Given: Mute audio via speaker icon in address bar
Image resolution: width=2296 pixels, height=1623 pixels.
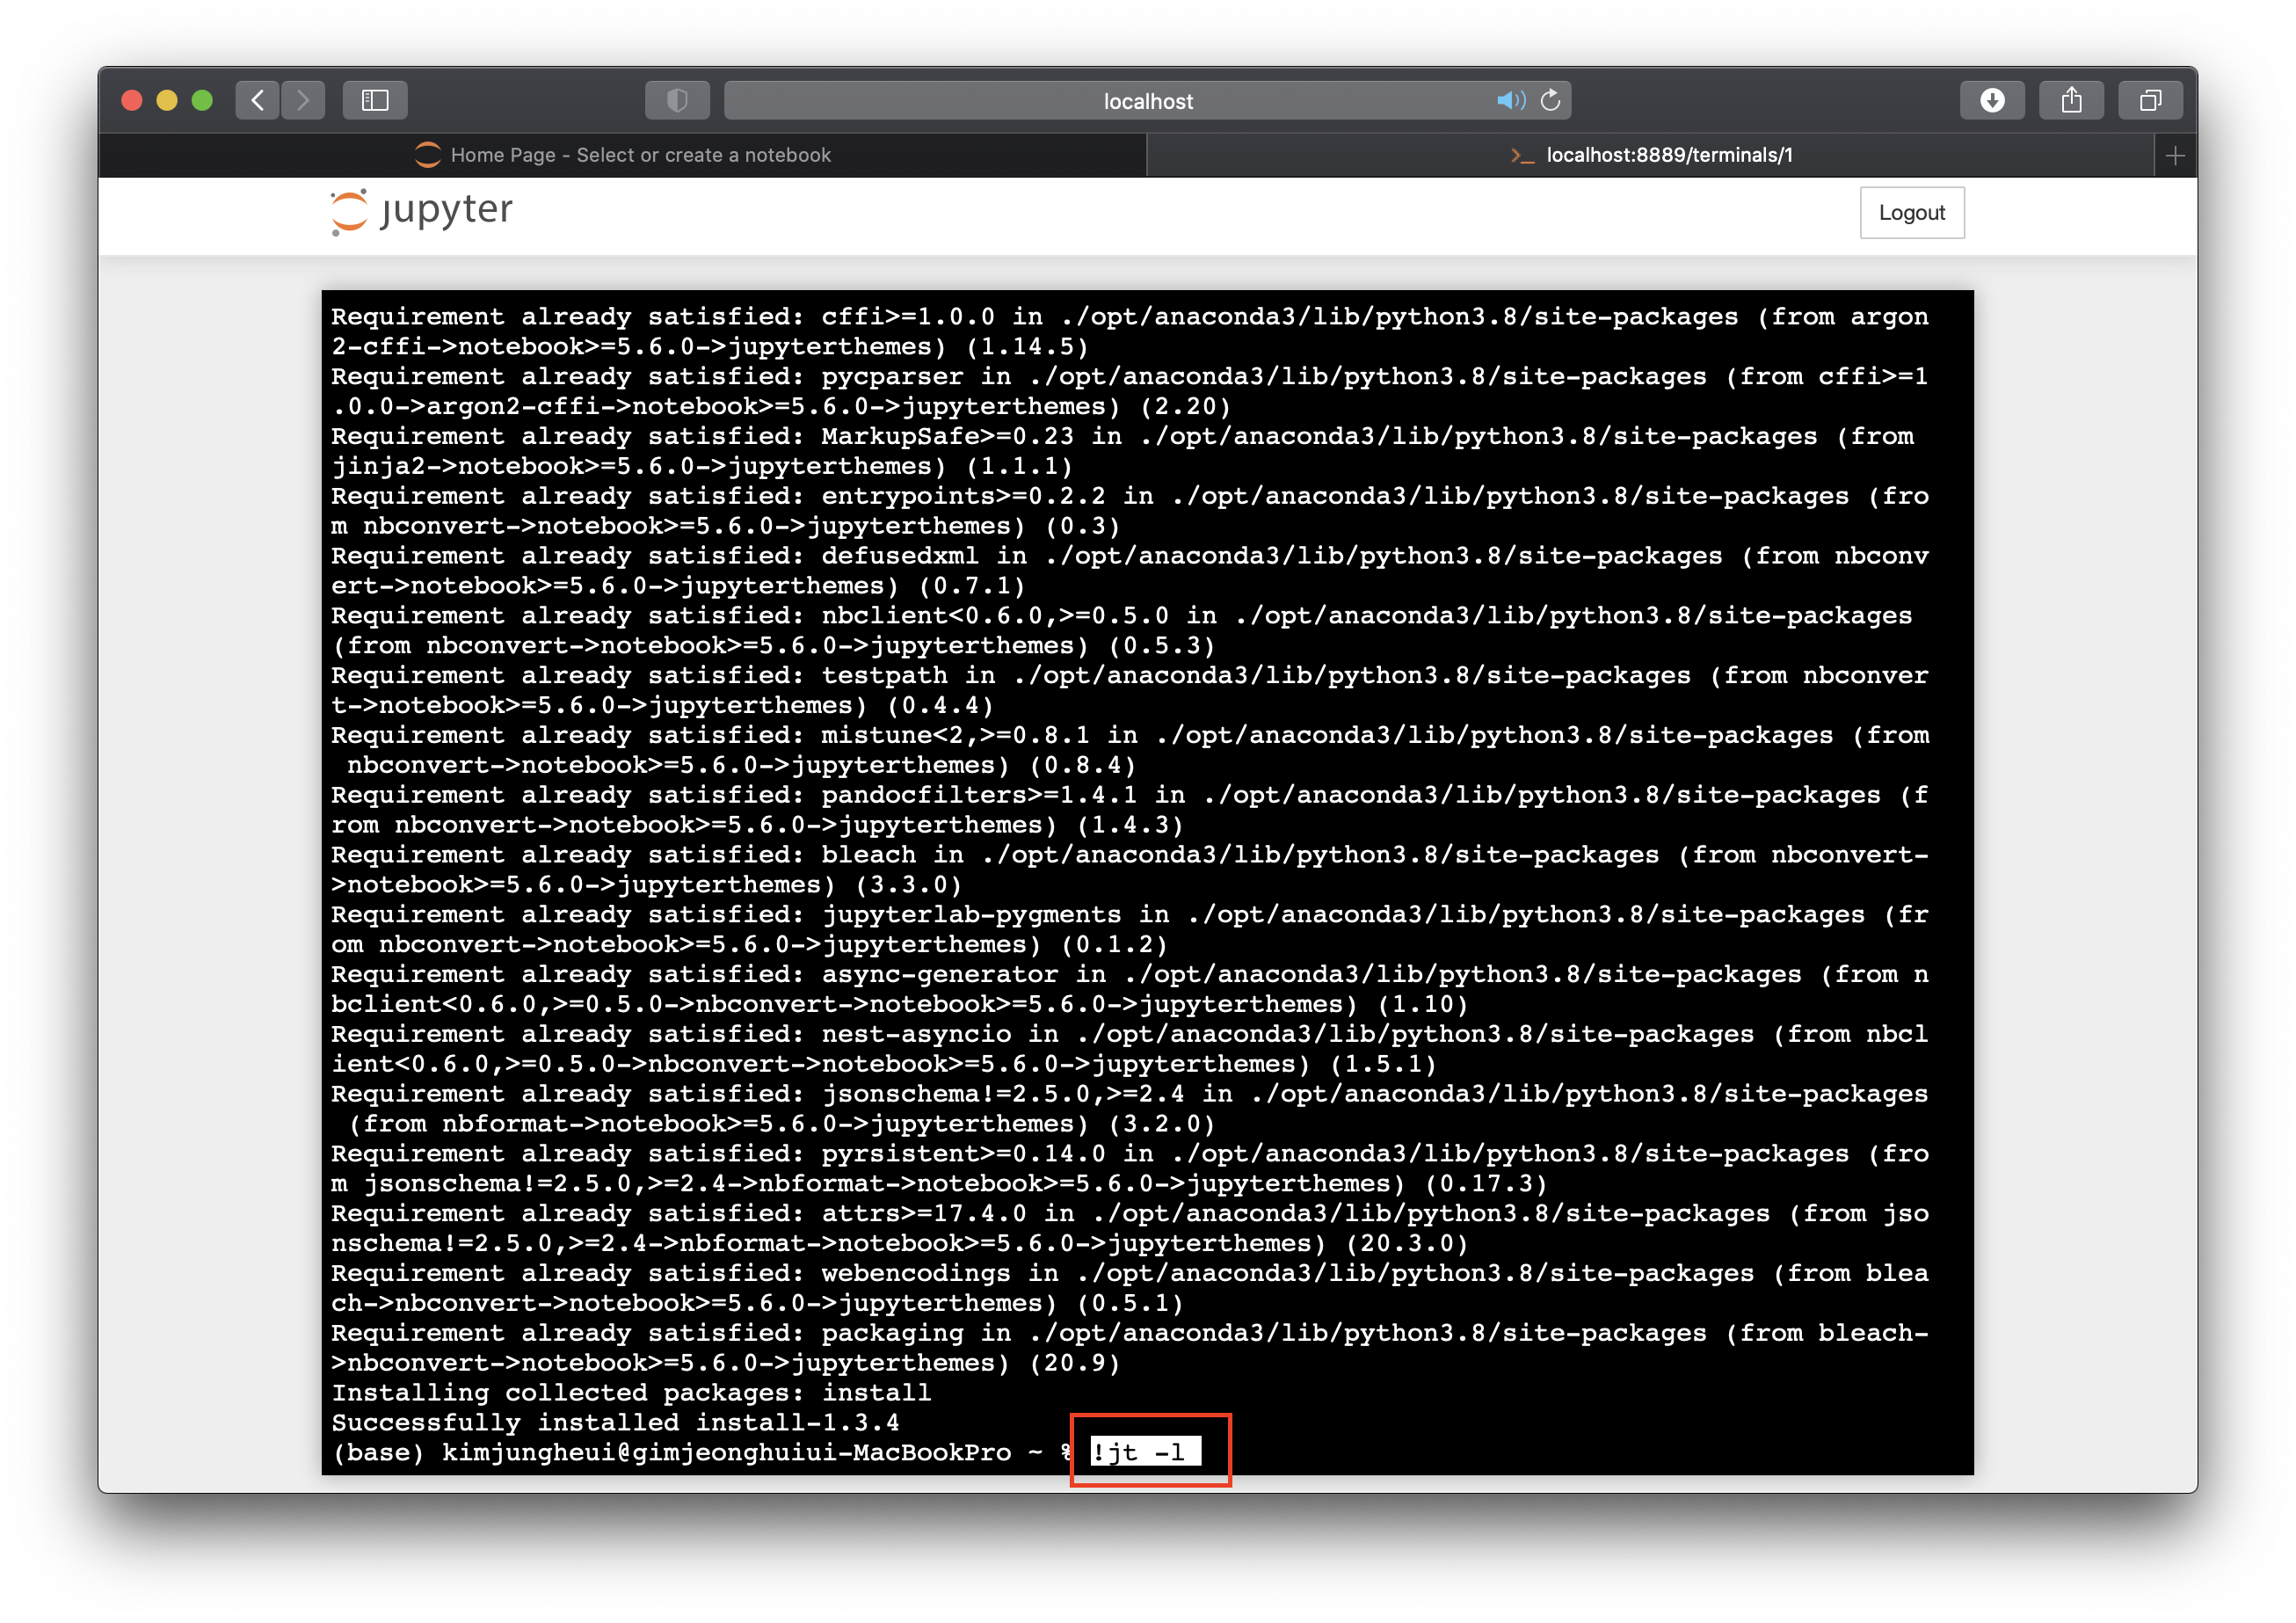Looking at the screenshot, I should click(x=1509, y=100).
